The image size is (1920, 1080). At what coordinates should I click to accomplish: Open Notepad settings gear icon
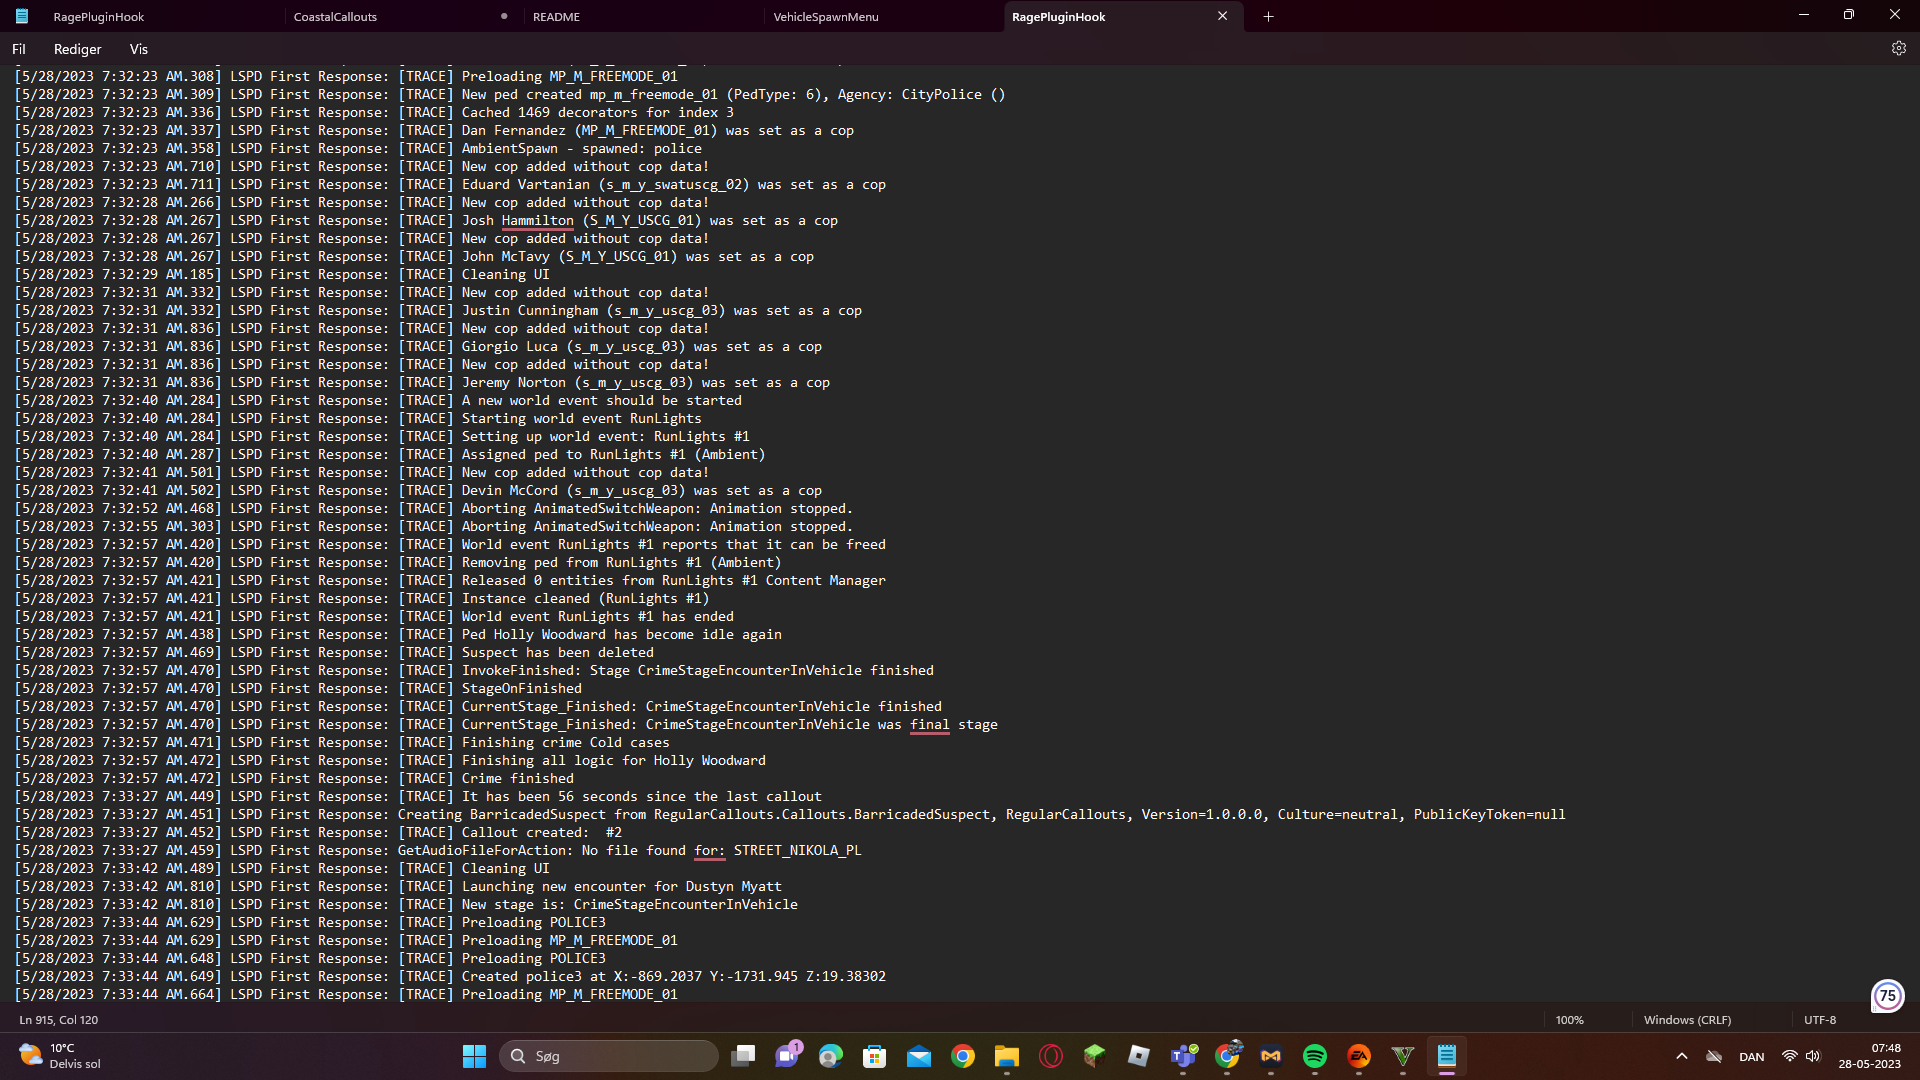coord(1898,48)
